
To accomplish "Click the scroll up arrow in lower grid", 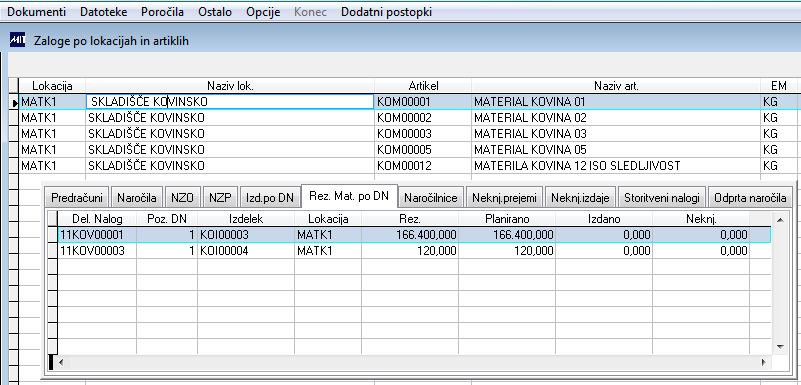I will tap(780, 220).
